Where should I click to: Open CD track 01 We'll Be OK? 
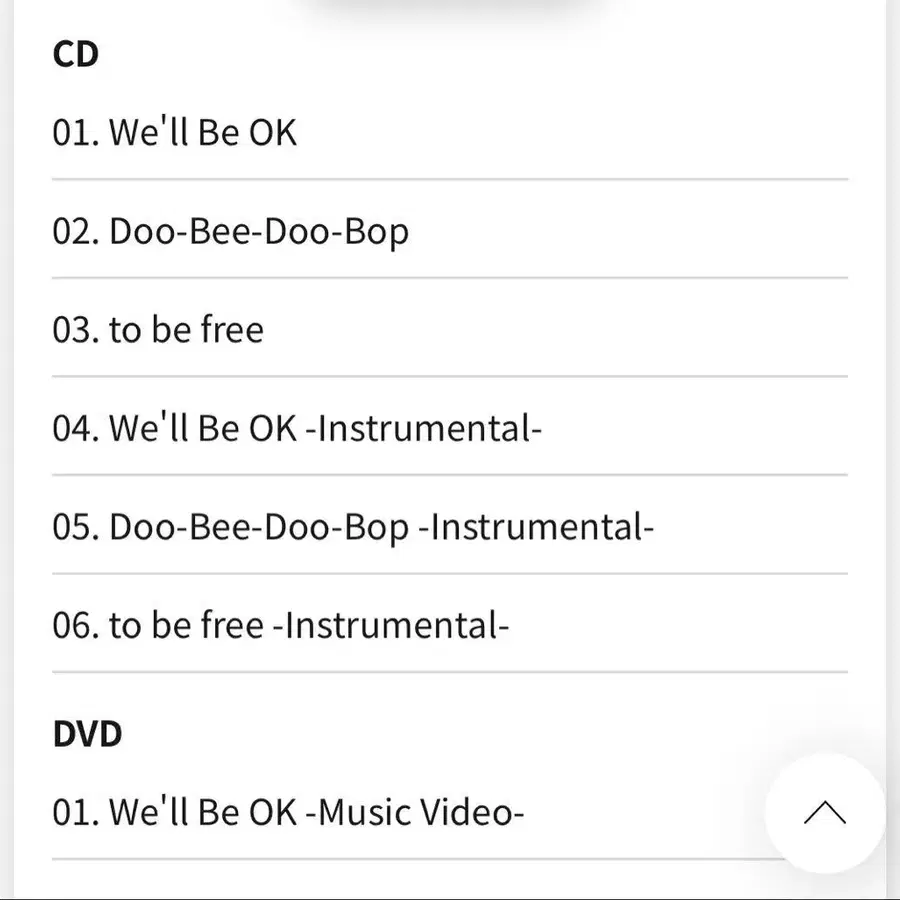[x=450, y=133]
